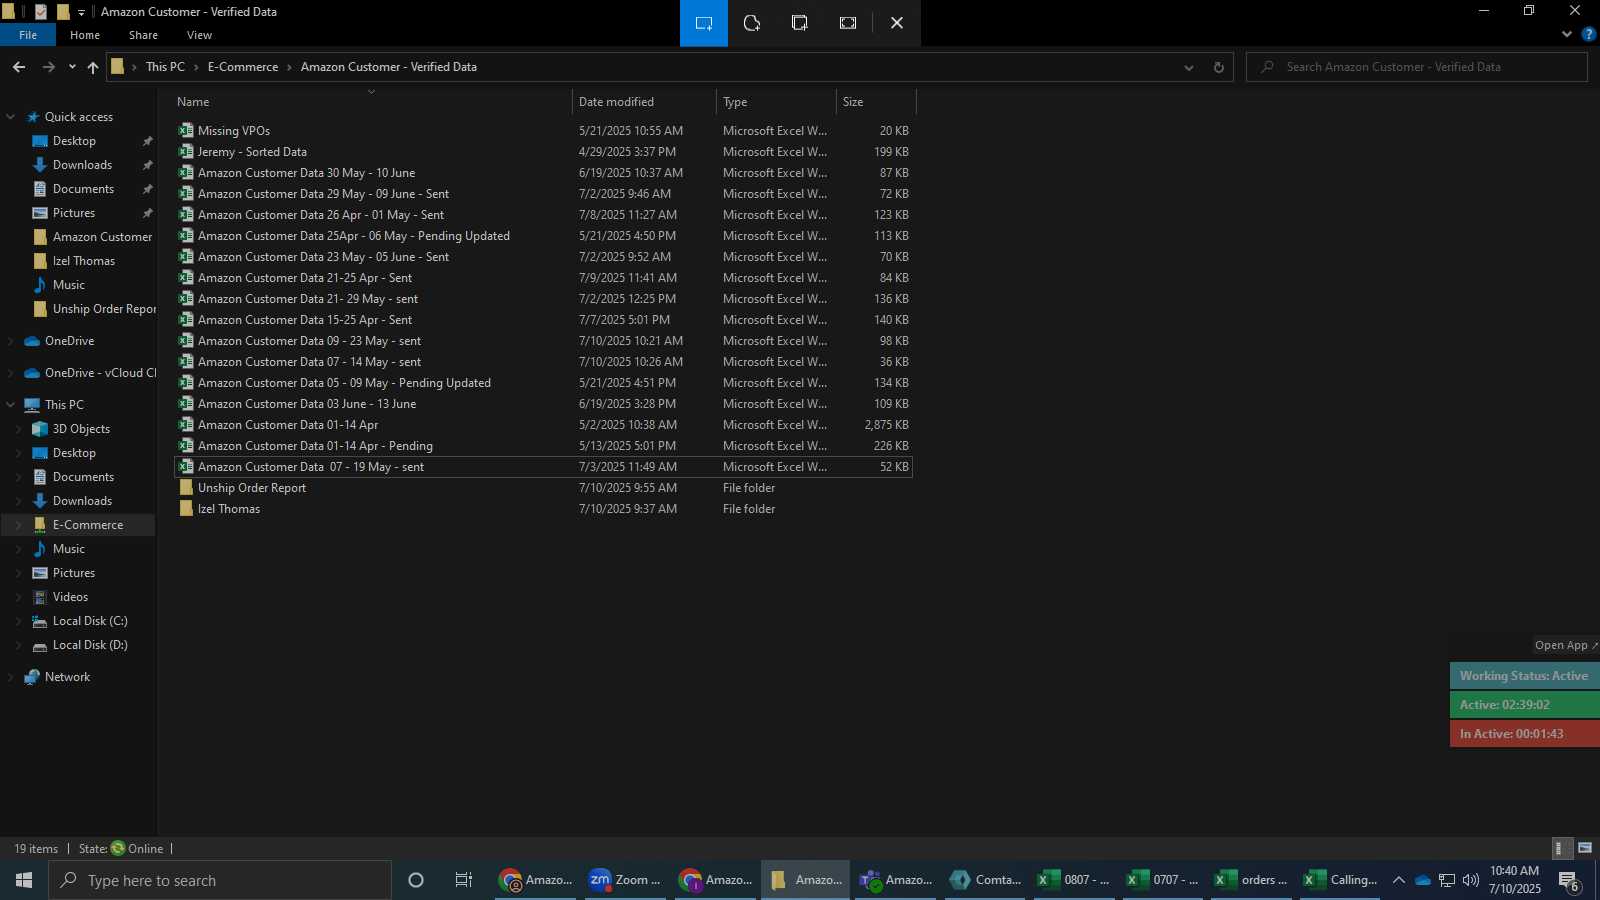Switch to orders Excel taskbar window
1600x900 pixels.
click(x=1251, y=880)
